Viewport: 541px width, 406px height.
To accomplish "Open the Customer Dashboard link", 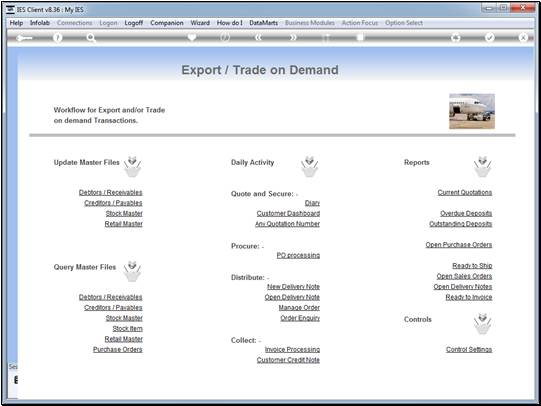I will (288, 214).
